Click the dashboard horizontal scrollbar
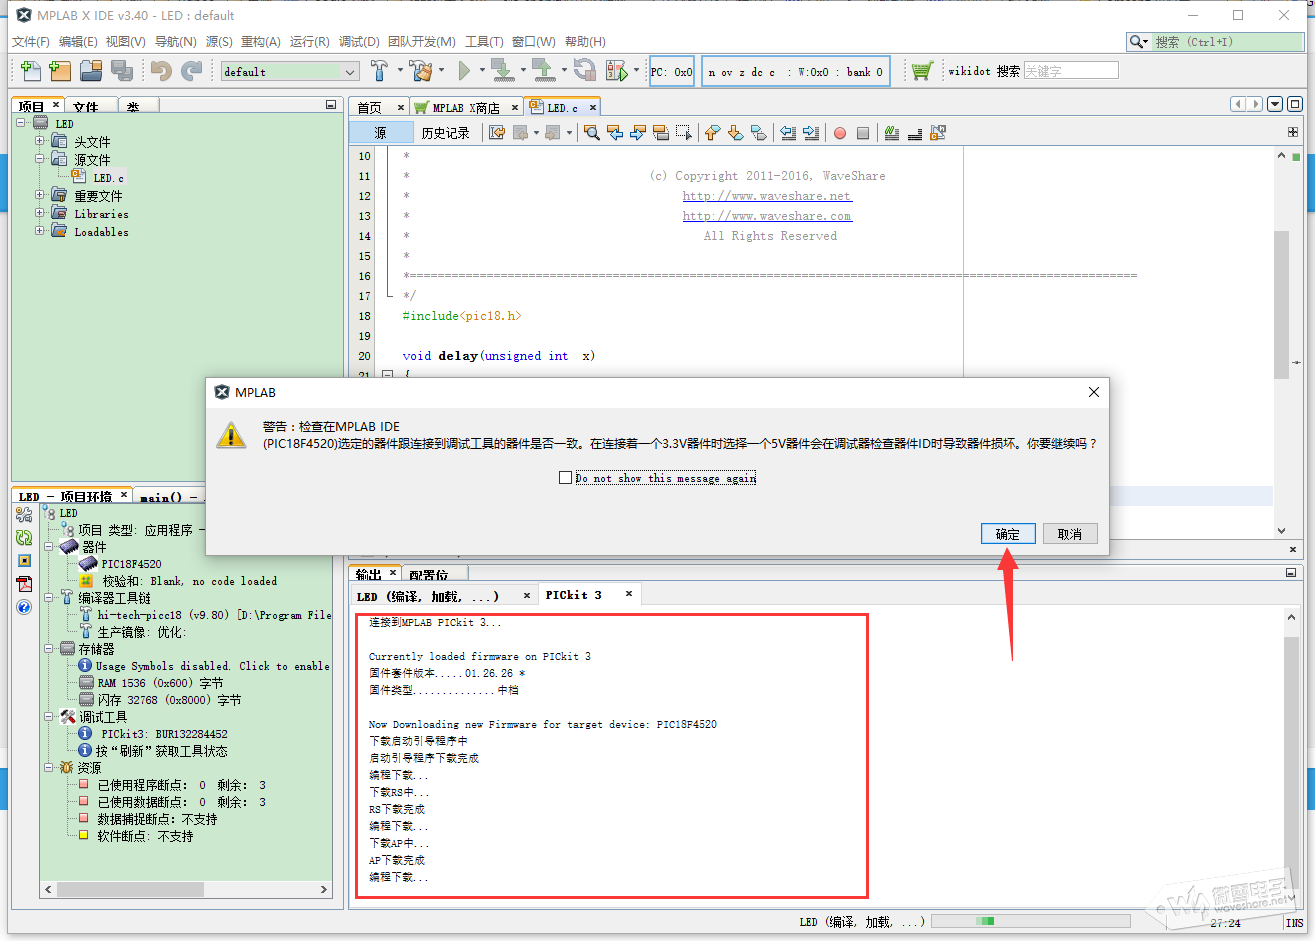This screenshot has height=941, width=1315. [x=130, y=889]
